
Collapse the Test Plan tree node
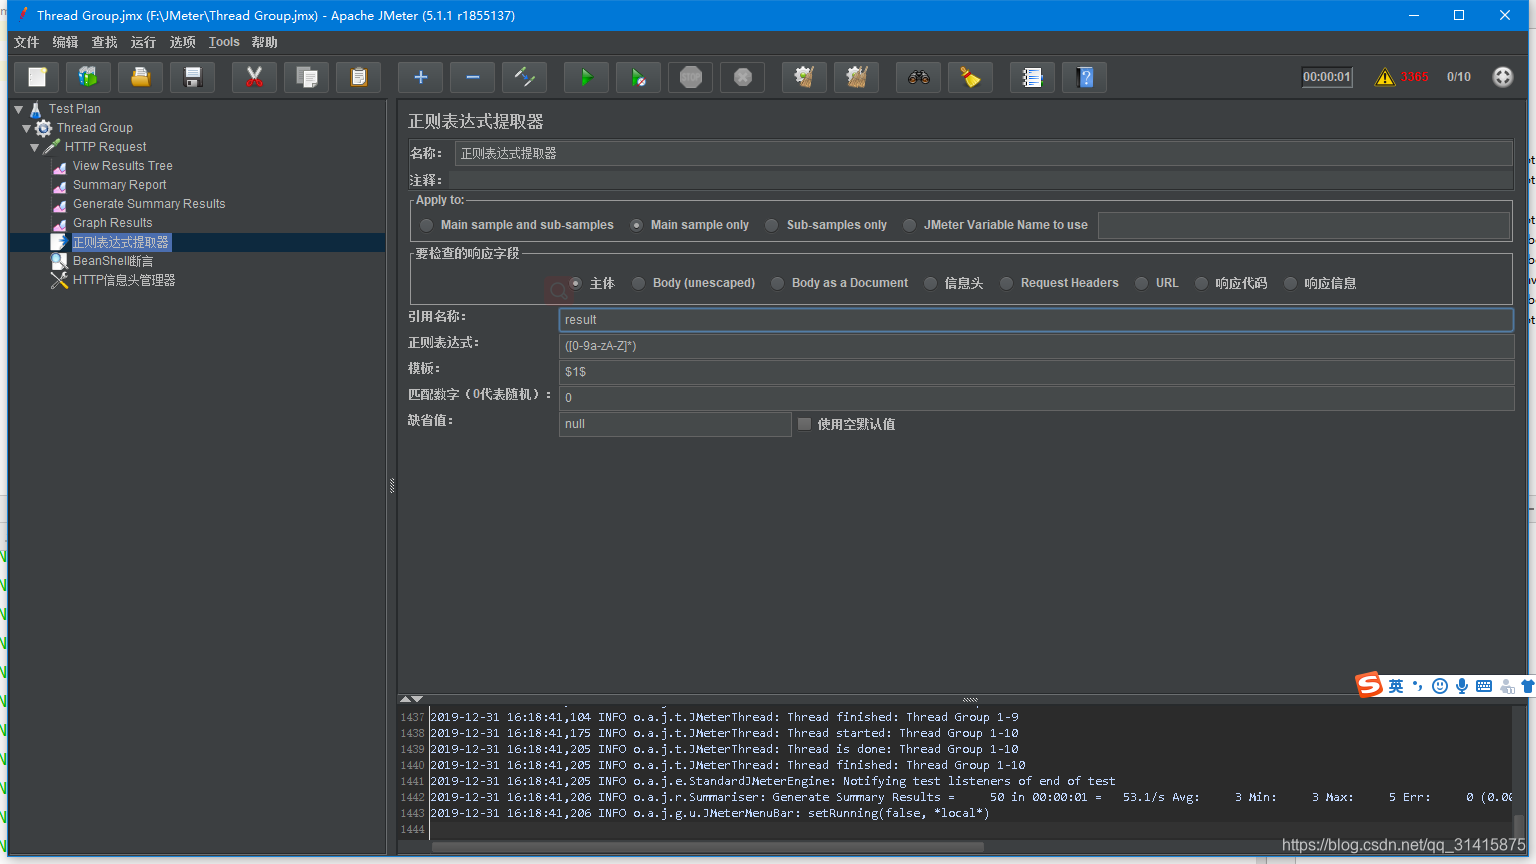19,109
